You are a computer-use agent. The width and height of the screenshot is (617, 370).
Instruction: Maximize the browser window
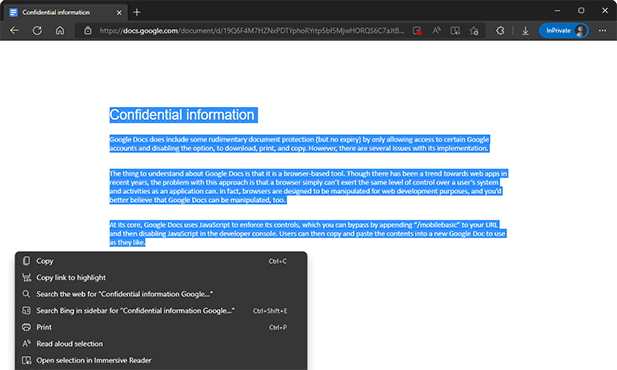[x=581, y=11]
